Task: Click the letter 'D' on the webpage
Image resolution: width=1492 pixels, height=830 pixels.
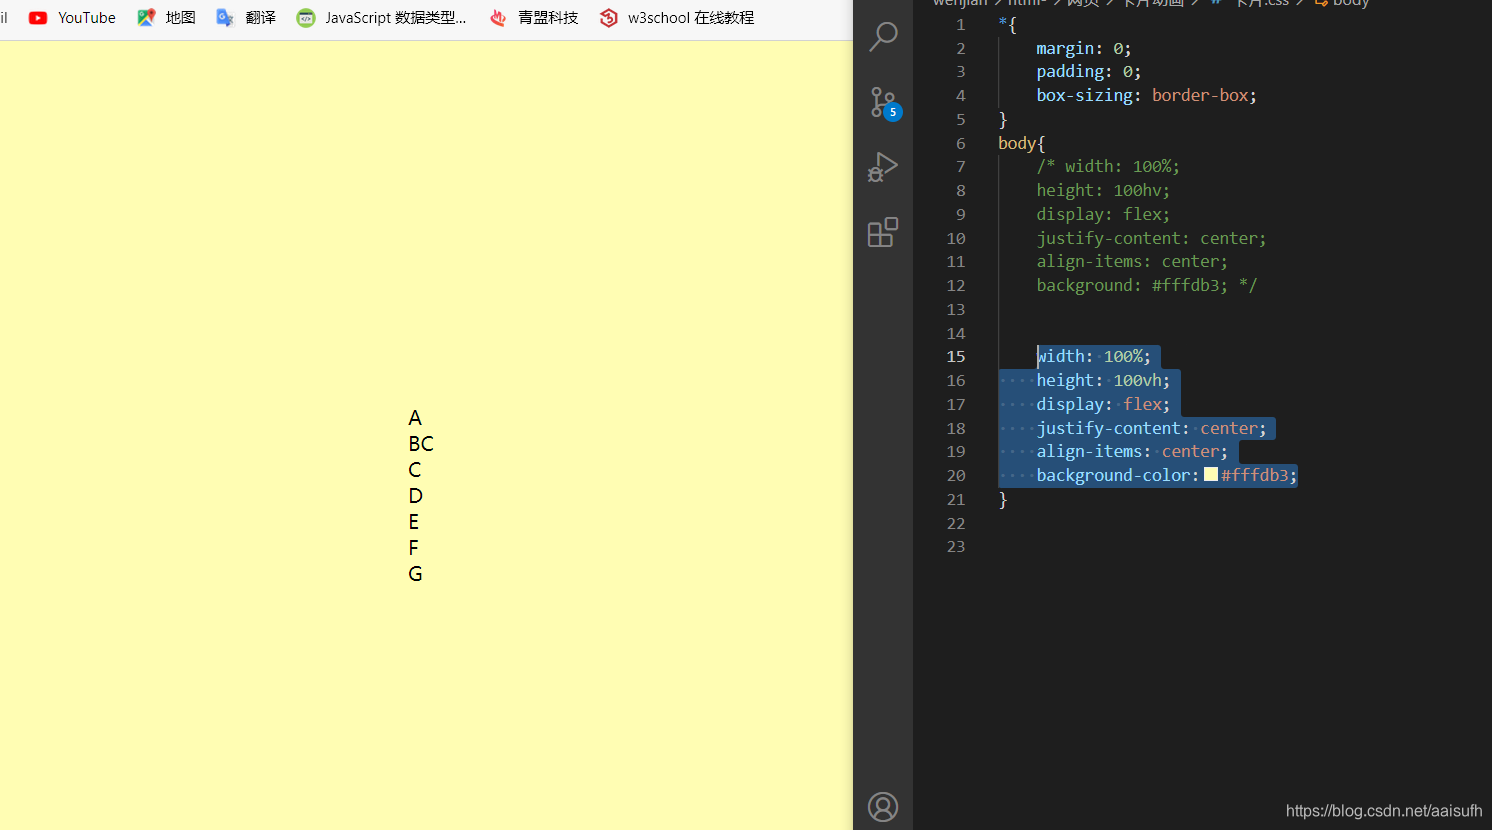Action: tap(416, 496)
